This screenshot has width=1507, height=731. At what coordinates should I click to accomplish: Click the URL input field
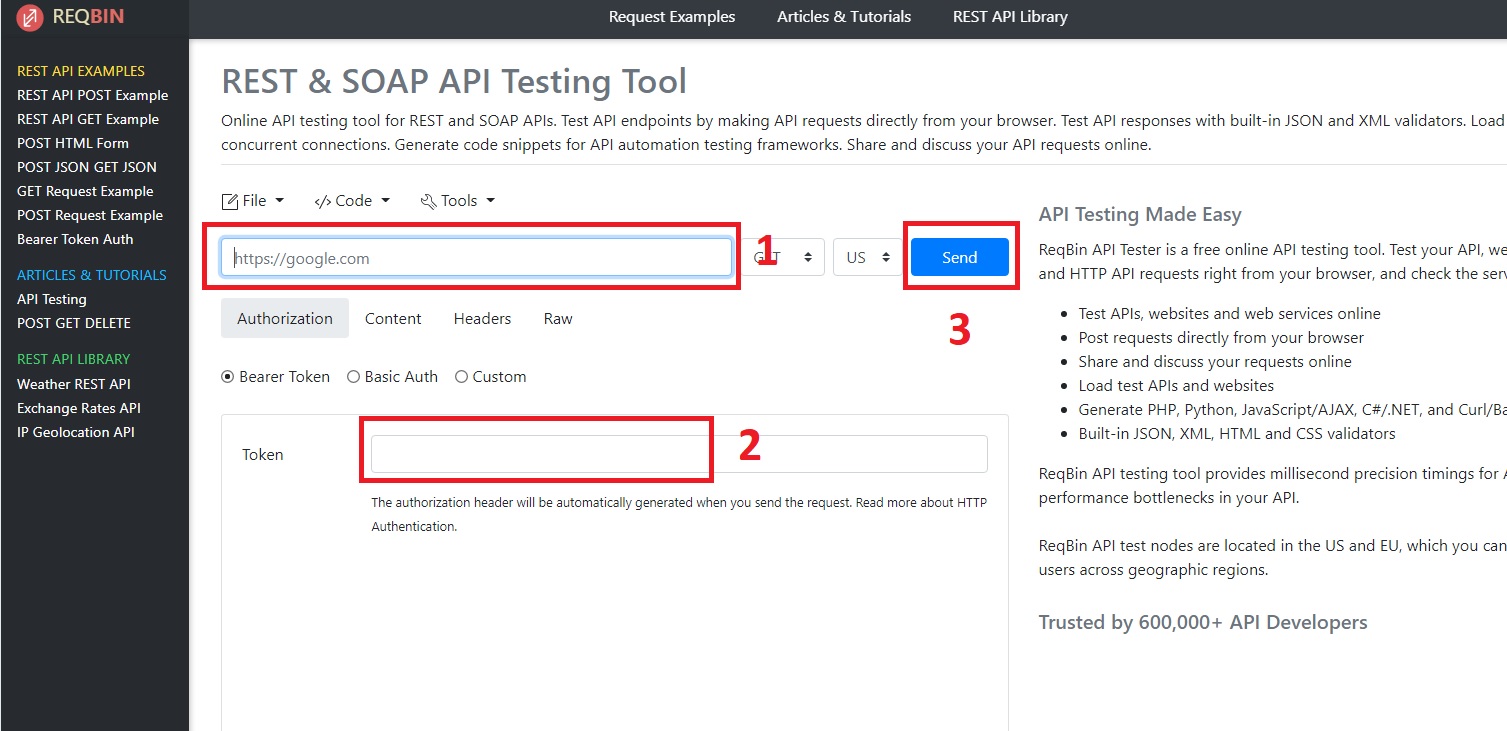tap(476, 258)
